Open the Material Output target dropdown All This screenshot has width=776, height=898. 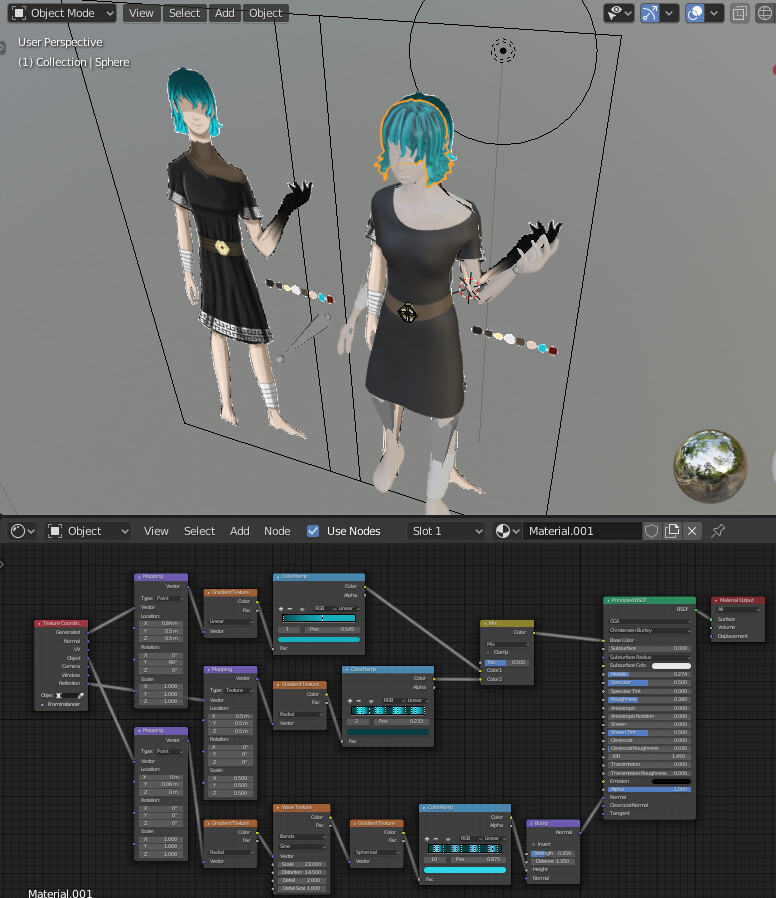[738, 610]
